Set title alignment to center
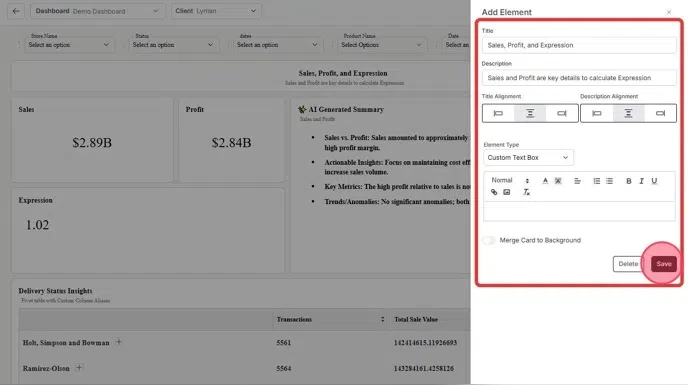Viewport: 688px width, 385px height. 530,113
